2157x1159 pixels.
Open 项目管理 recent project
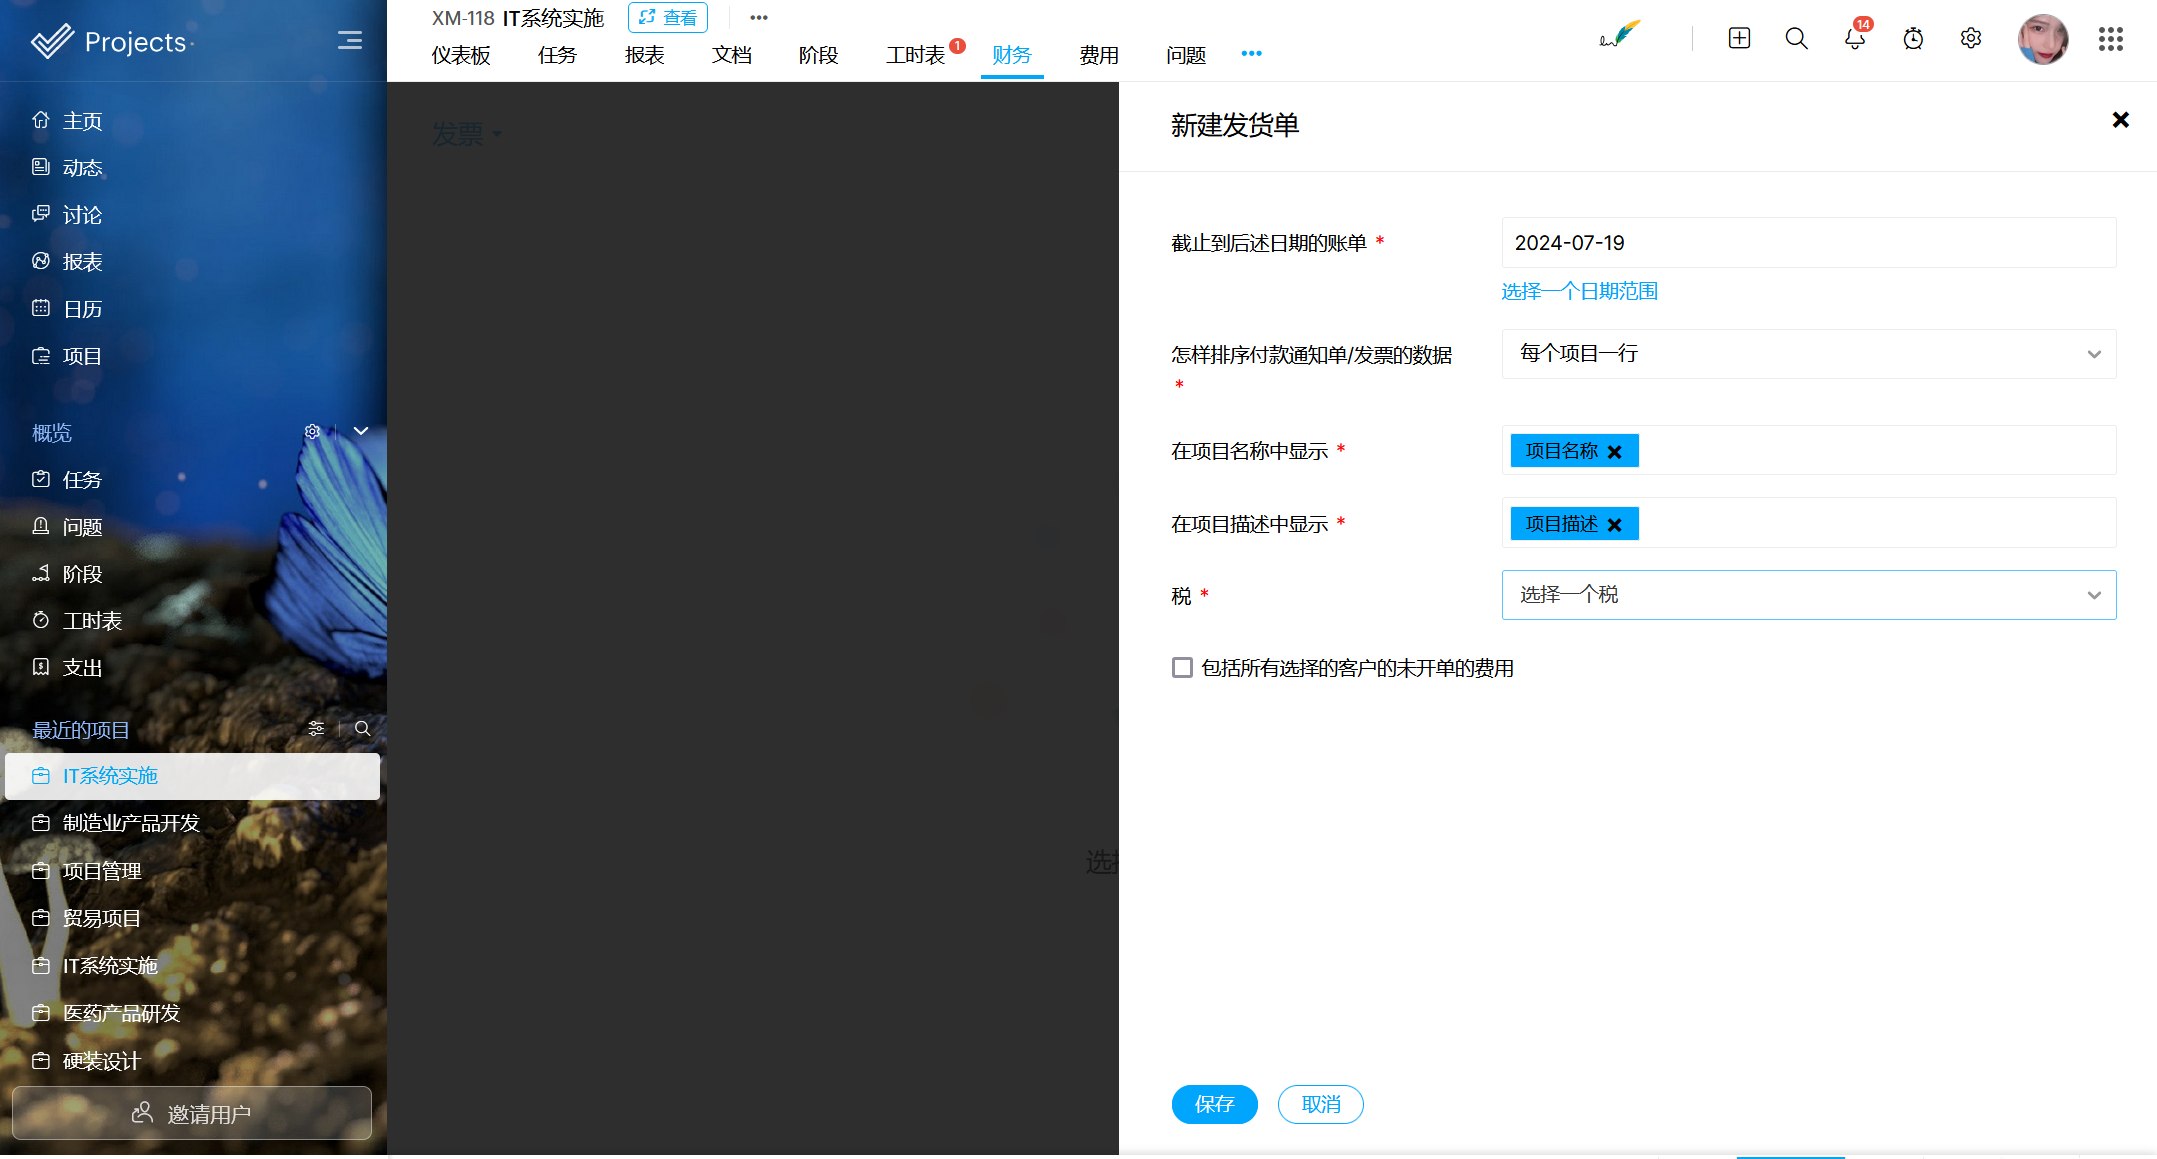pos(102,871)
